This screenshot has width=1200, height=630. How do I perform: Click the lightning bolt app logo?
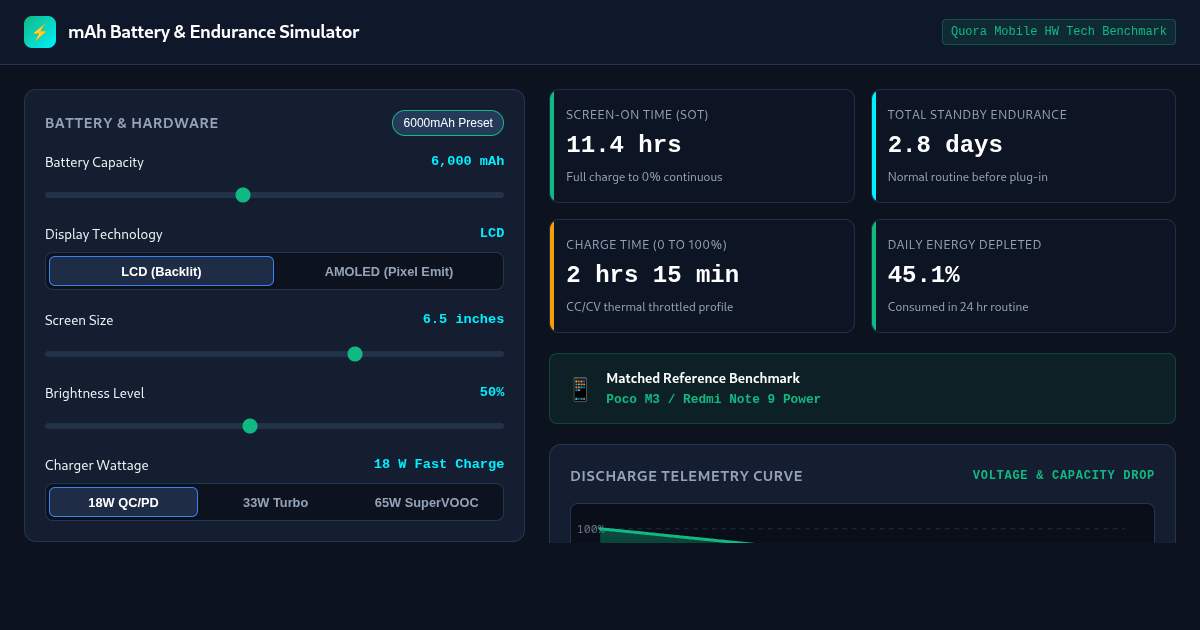(40, 32)
